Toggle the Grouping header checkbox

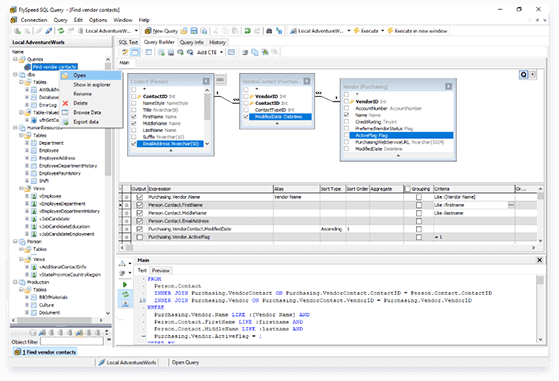407,189
